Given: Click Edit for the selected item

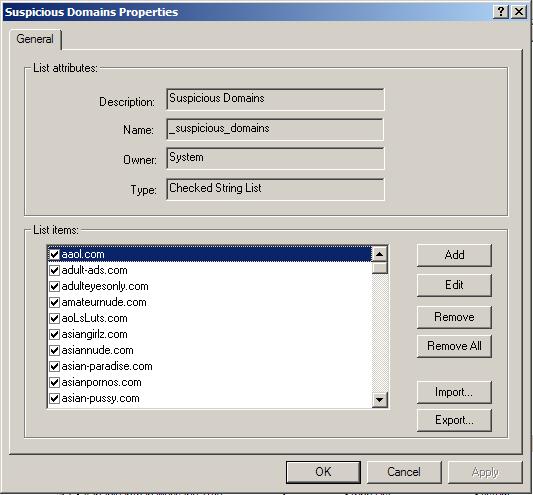Looking at the screenshot, I should [x=454, y=285].
